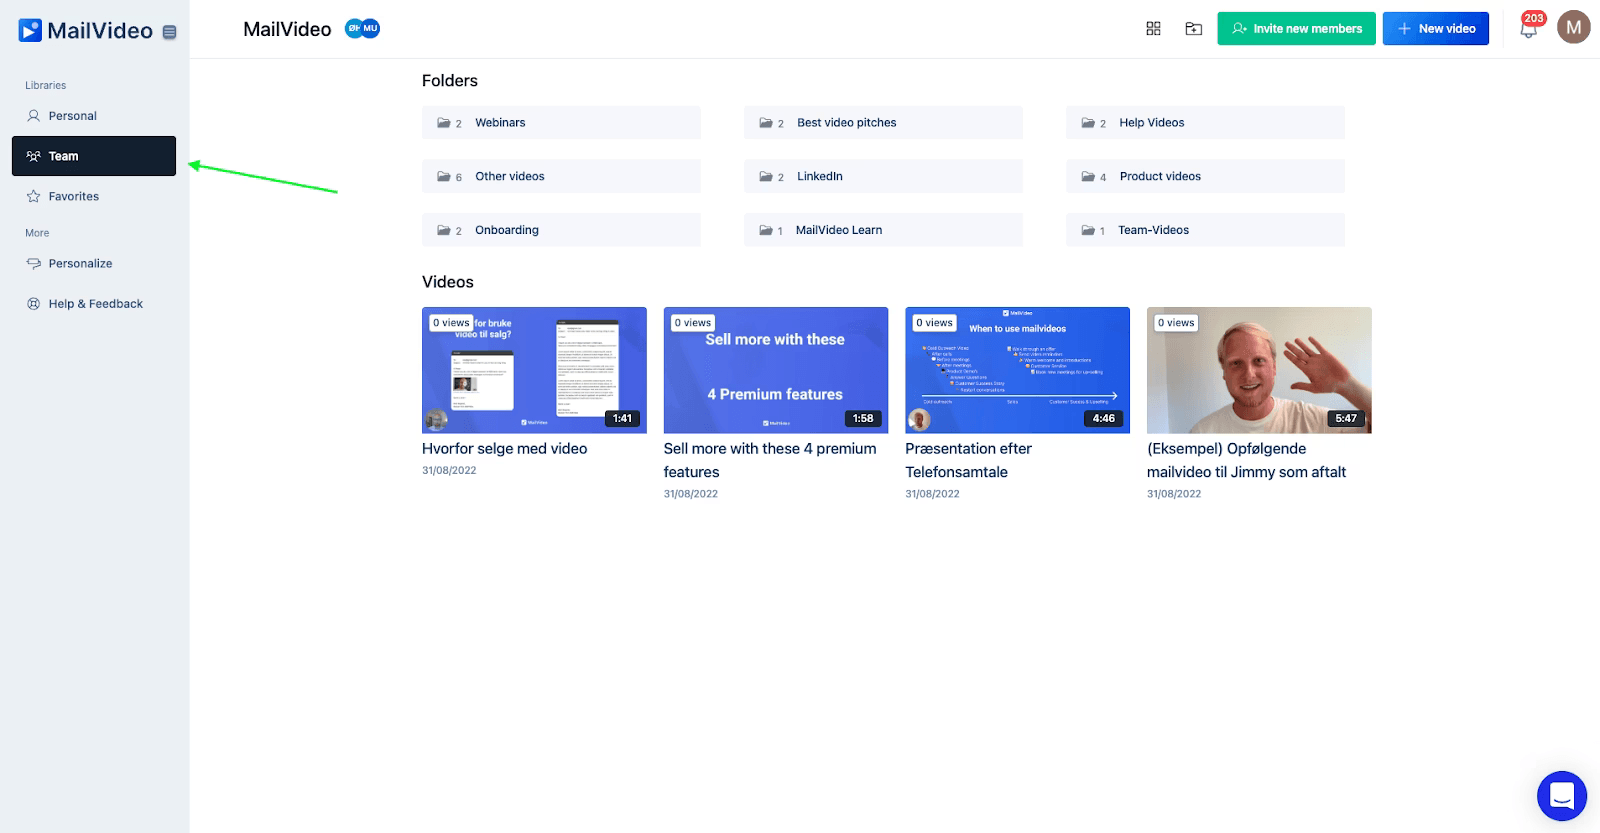The image size is (1600, 833).
Task: Click the Team people icon
Action: 34,156
